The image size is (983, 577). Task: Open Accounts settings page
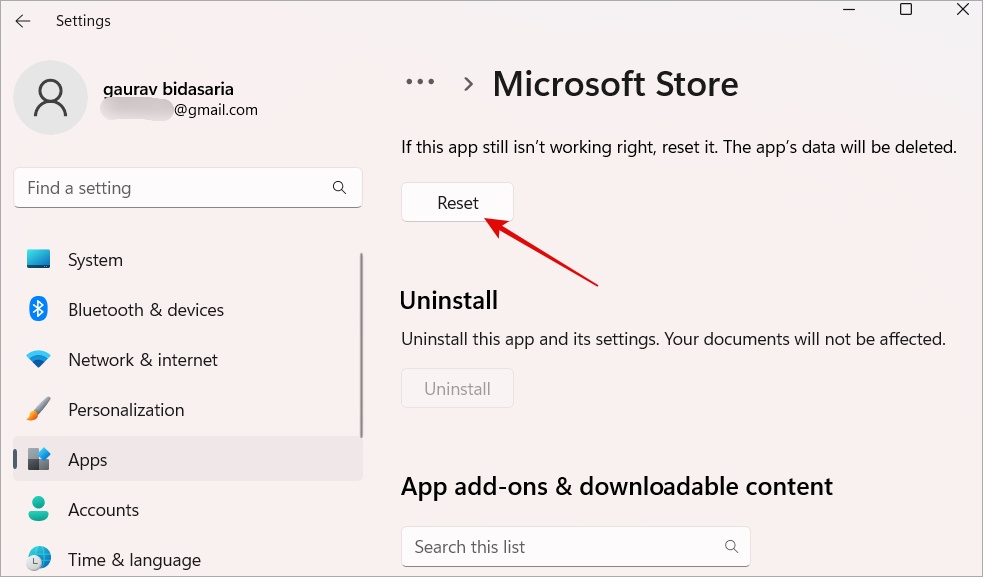(x=103, y=510)
